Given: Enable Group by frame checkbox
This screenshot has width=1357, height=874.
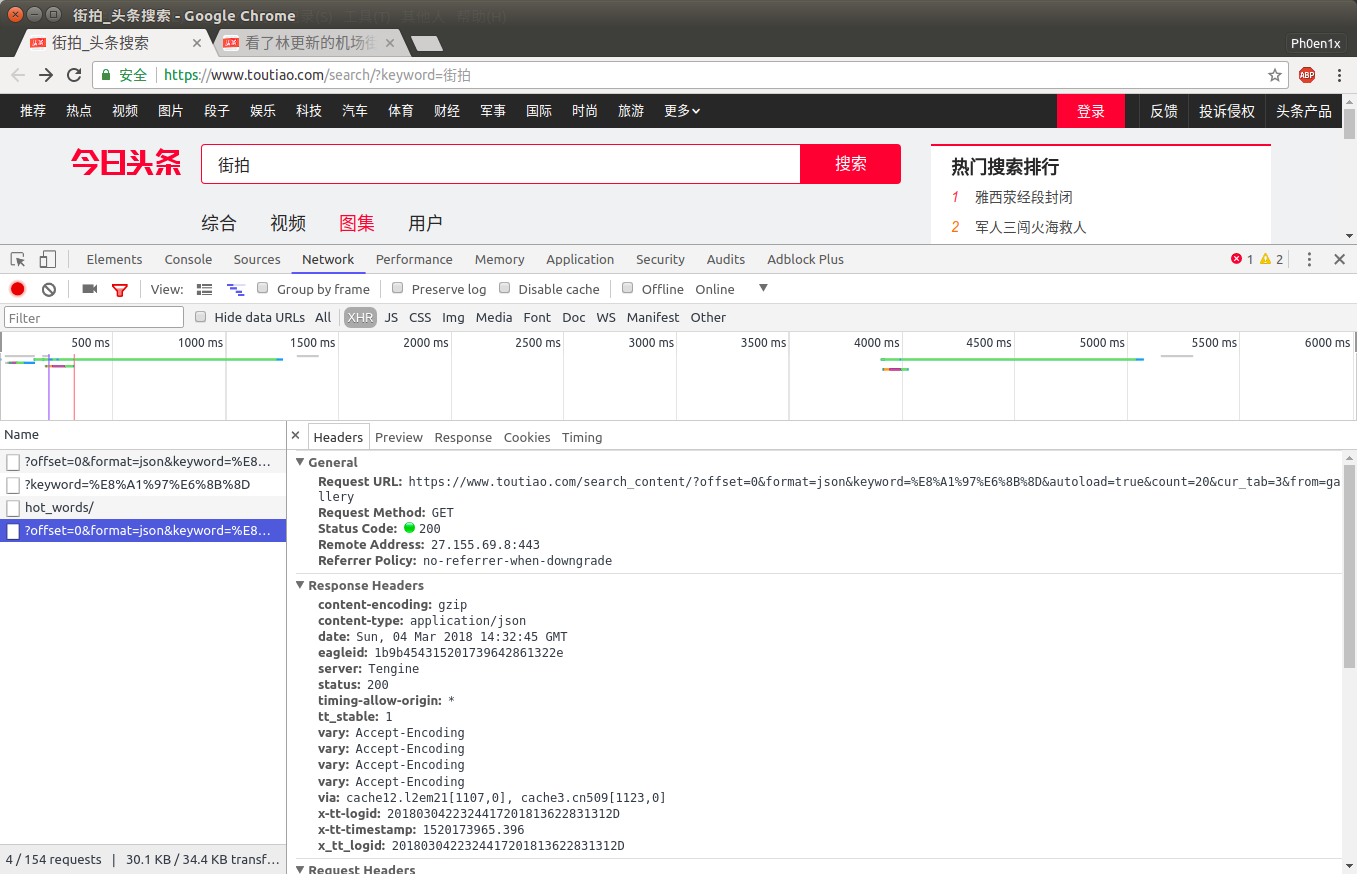Looking at the screenshot, I should (263, 288).
